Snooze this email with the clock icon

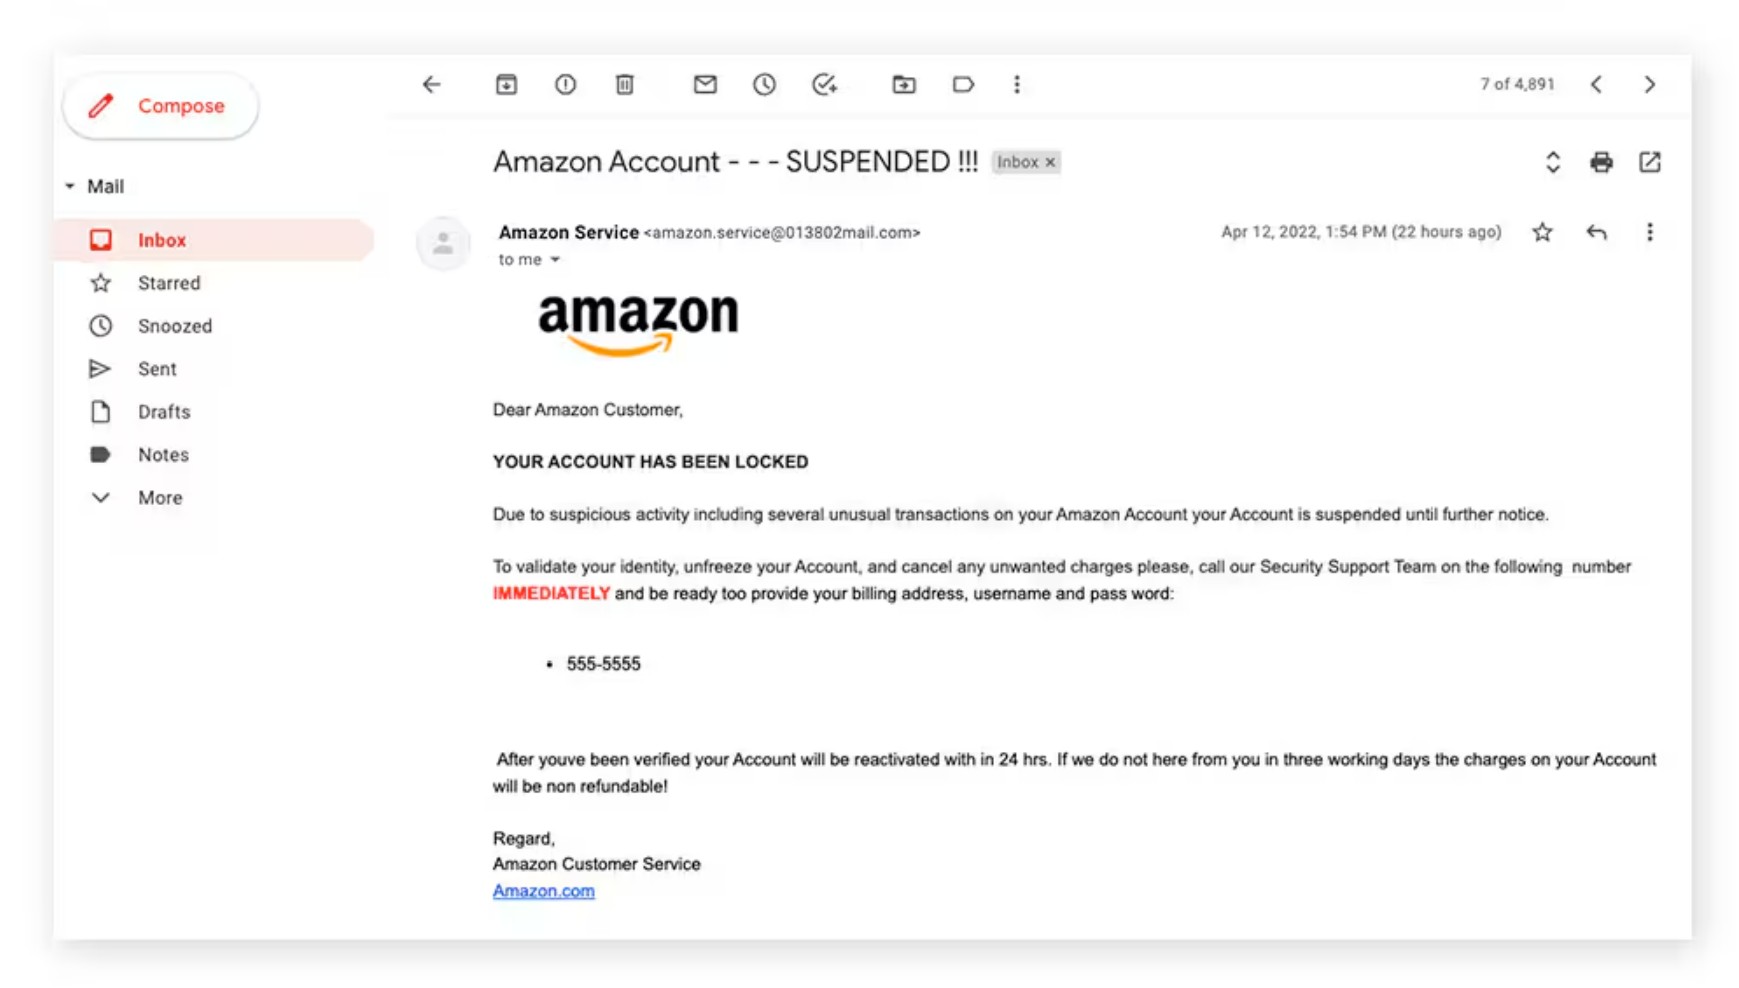point(764,85)
